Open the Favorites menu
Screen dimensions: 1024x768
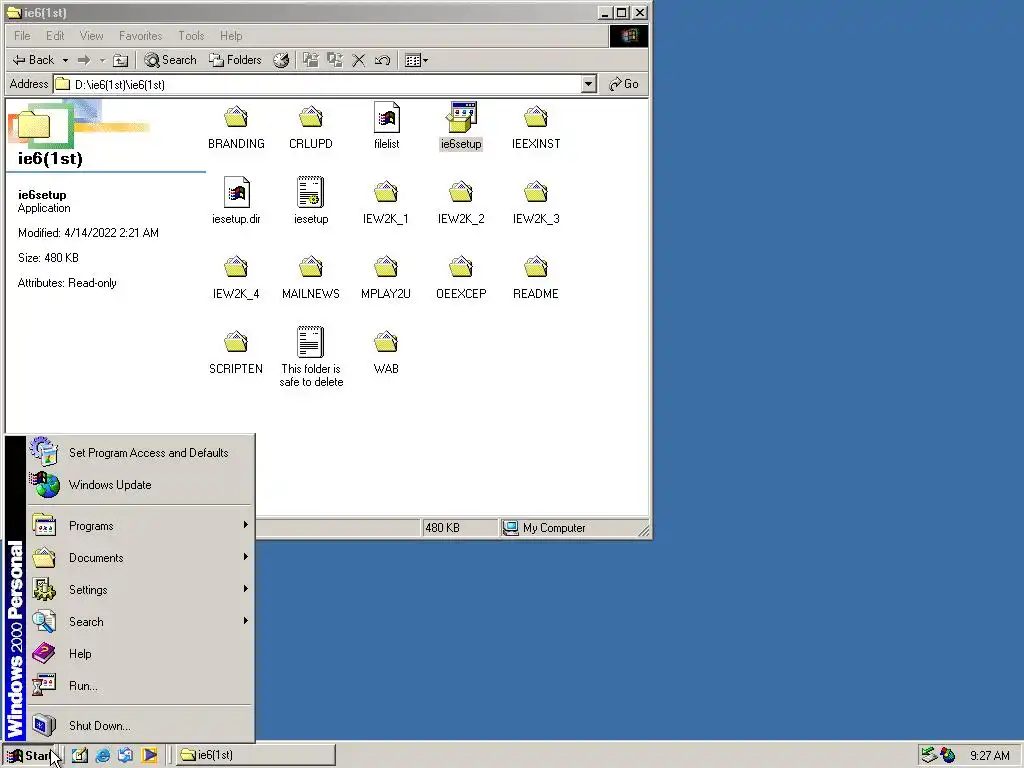pos(140,36)
